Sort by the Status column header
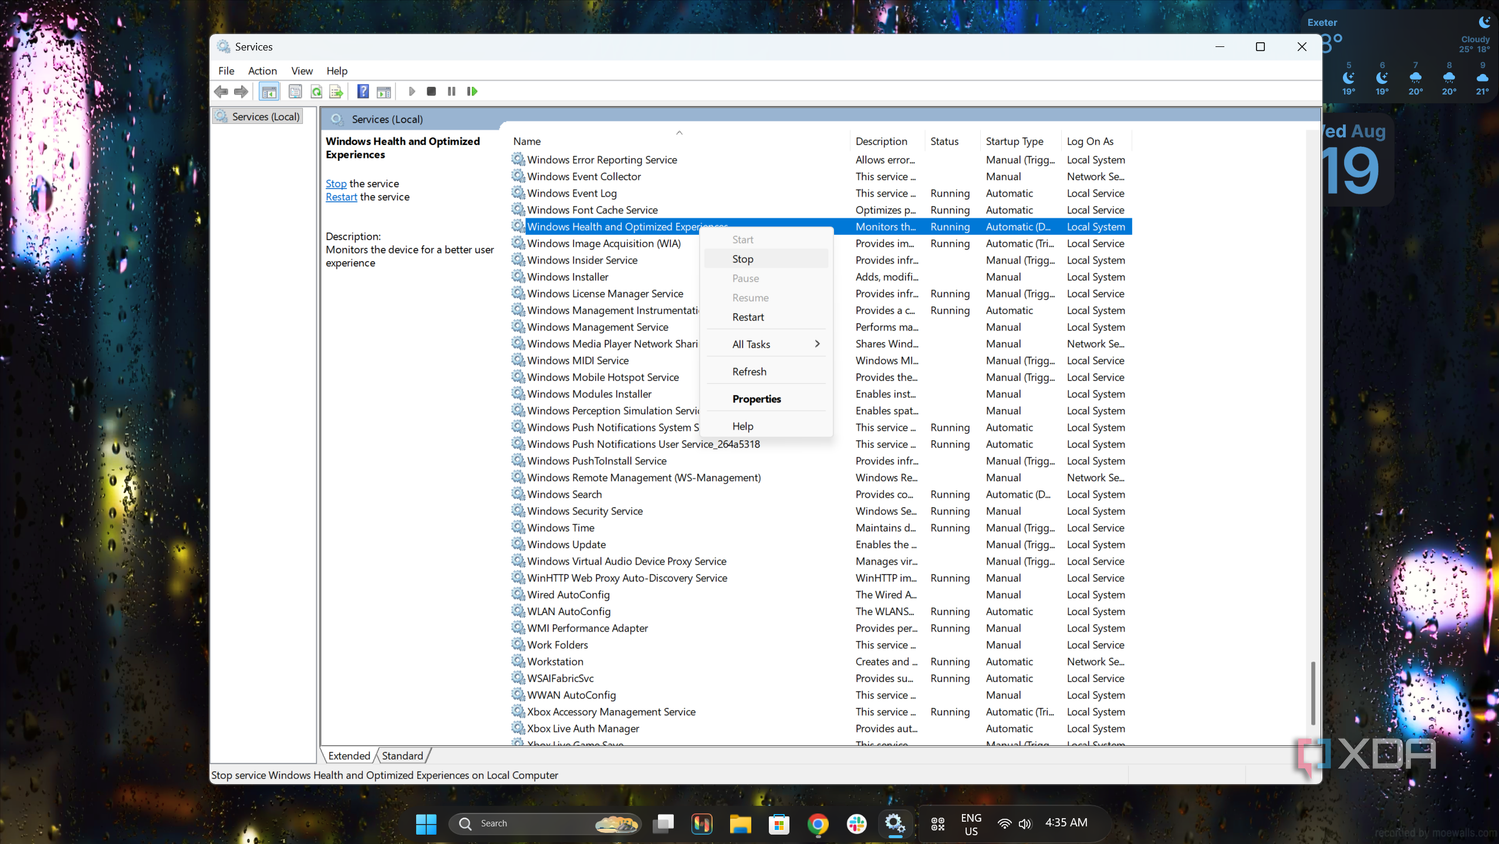This screenshot has height=844, width=1499. pyautogui.click(x=953, y=141)
